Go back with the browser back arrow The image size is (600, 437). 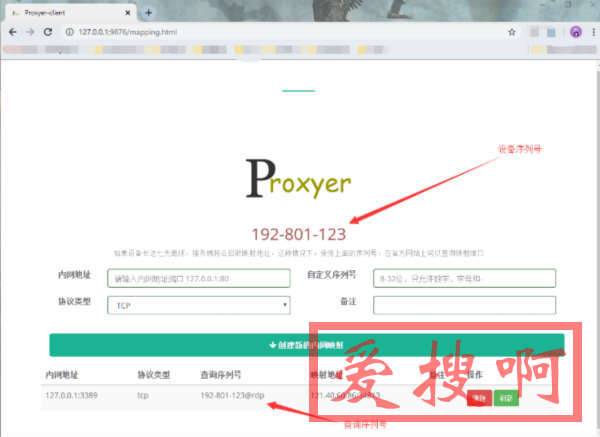click(x=13, y=32)
